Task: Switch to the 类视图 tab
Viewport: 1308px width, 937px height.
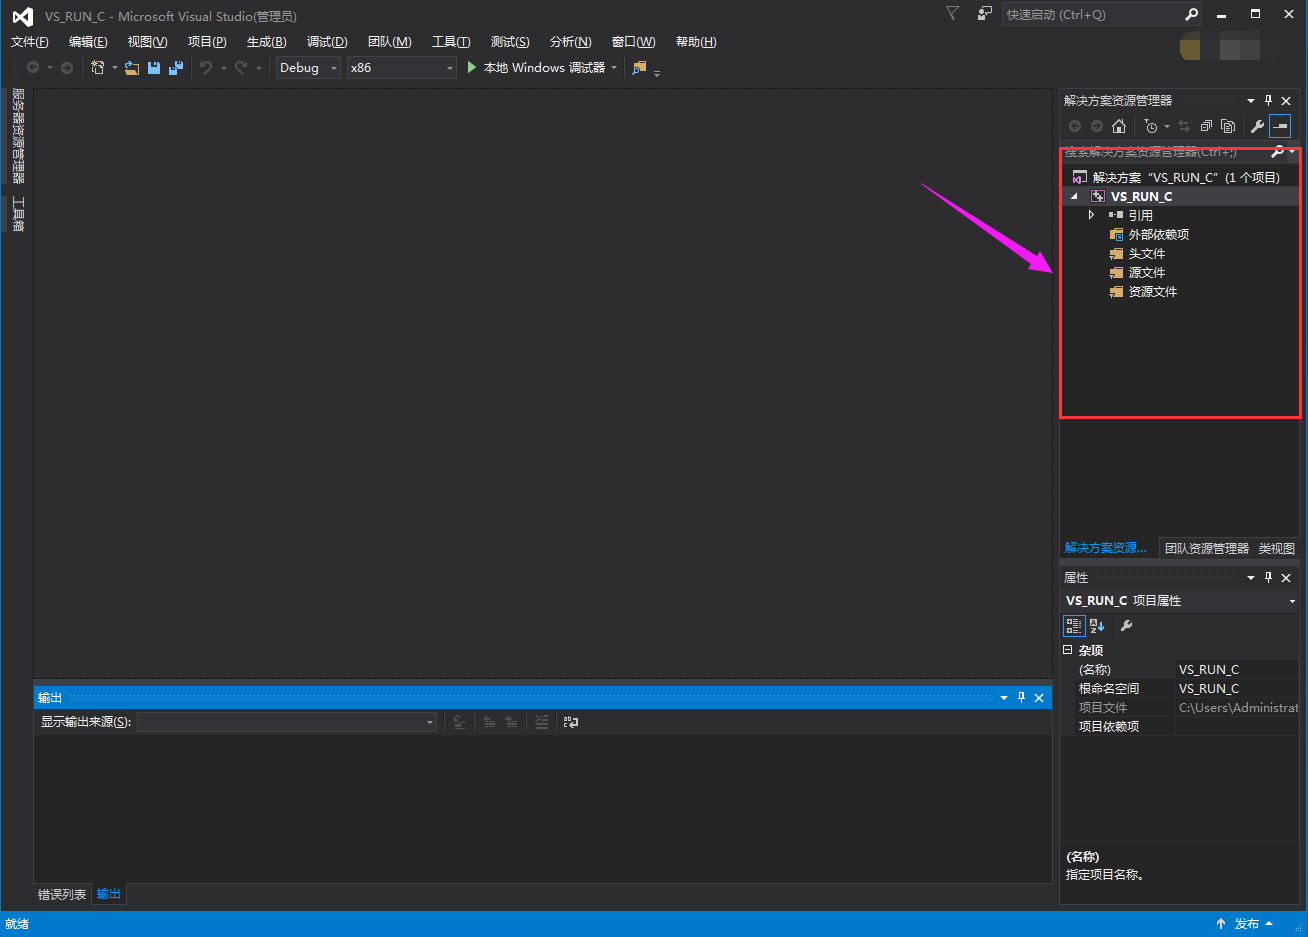Action: pos(1276,548)
